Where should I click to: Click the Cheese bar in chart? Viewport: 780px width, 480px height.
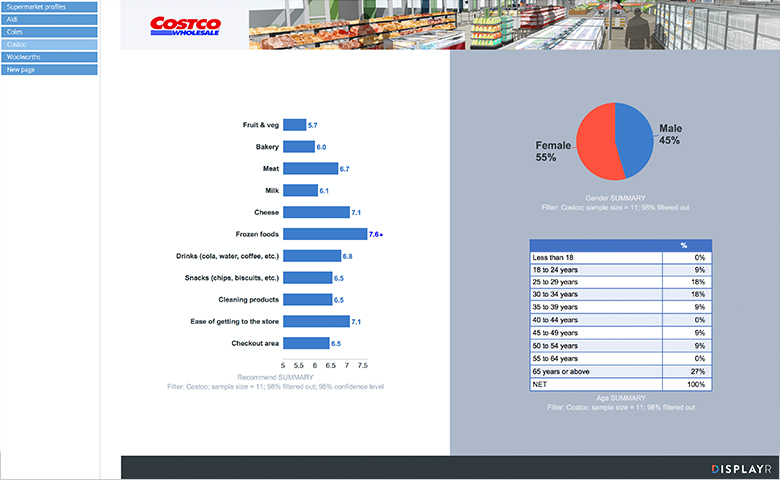pos(316,212)
